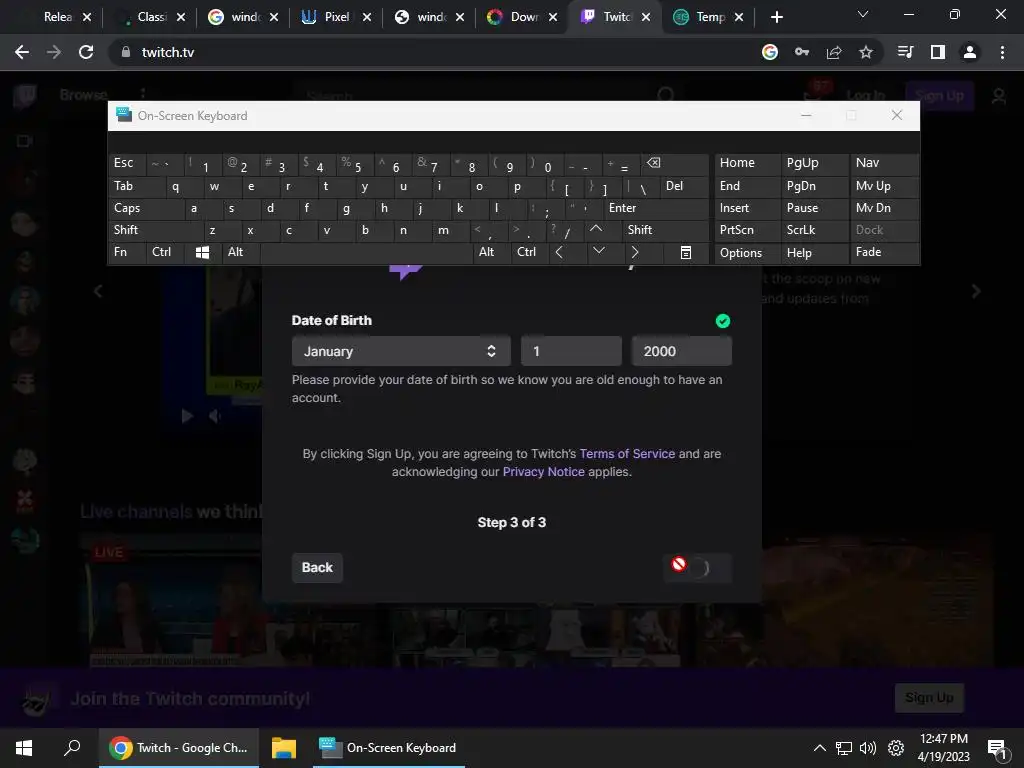Open the media control icon in Chrome toolbar
The width and height of the screenshot is (1024, 768).
pos(906,52)
